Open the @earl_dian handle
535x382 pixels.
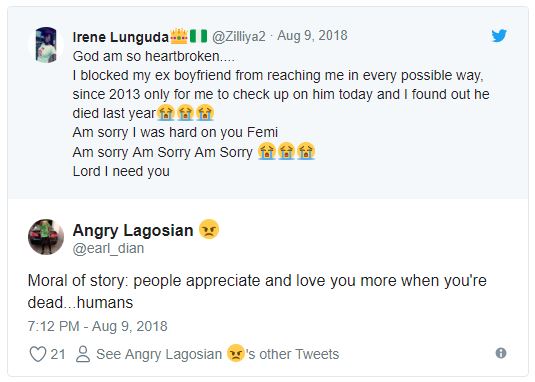pyautogui.click(x=108, y=248)
